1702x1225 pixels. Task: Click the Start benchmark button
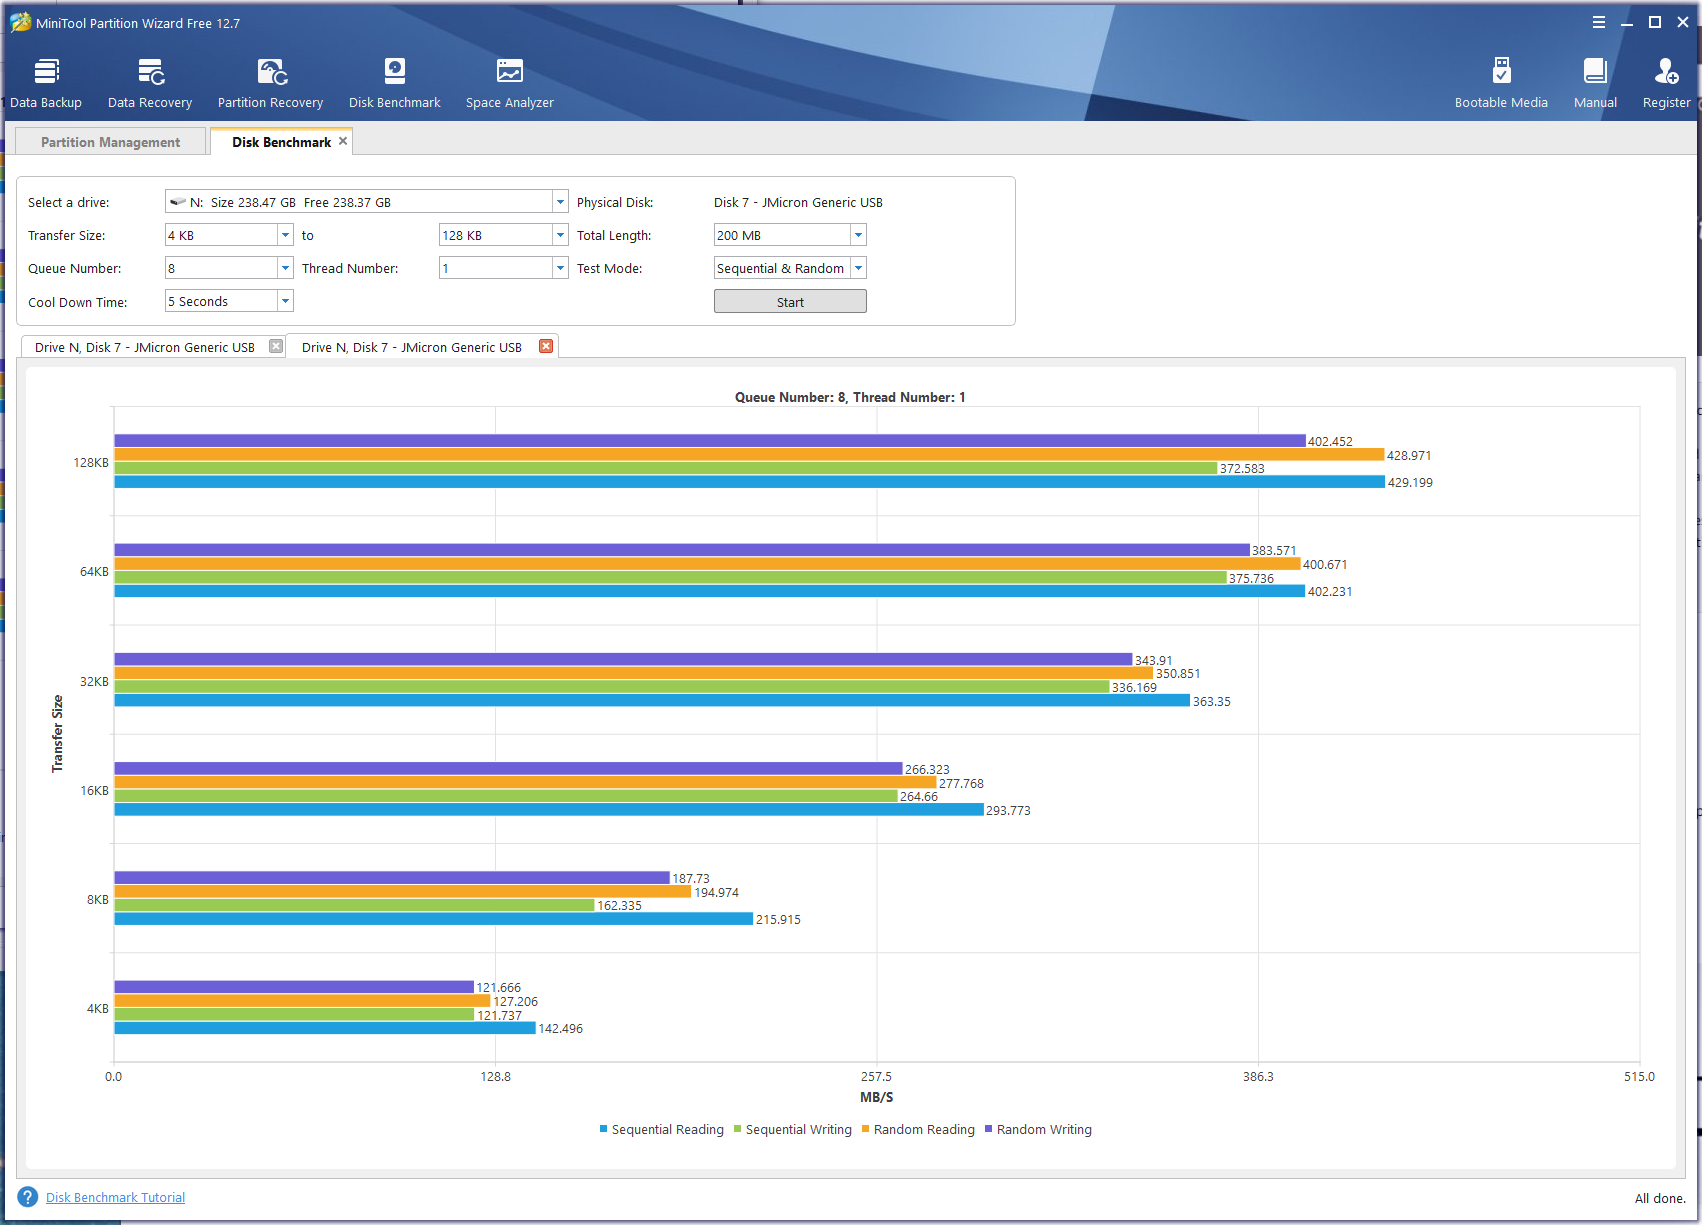pyautogui.click(x=790, y=302)
